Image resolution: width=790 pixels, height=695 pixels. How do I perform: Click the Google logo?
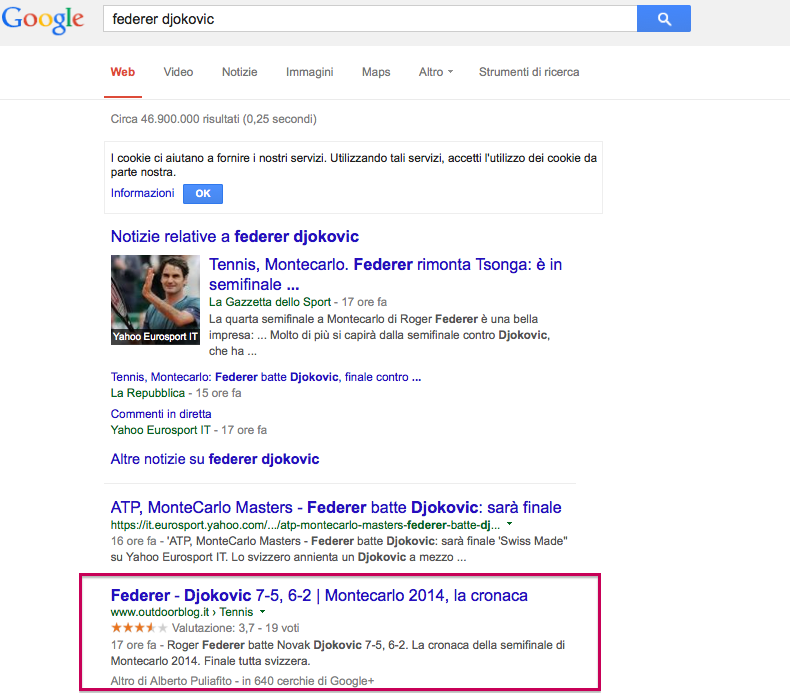point(43,20)
